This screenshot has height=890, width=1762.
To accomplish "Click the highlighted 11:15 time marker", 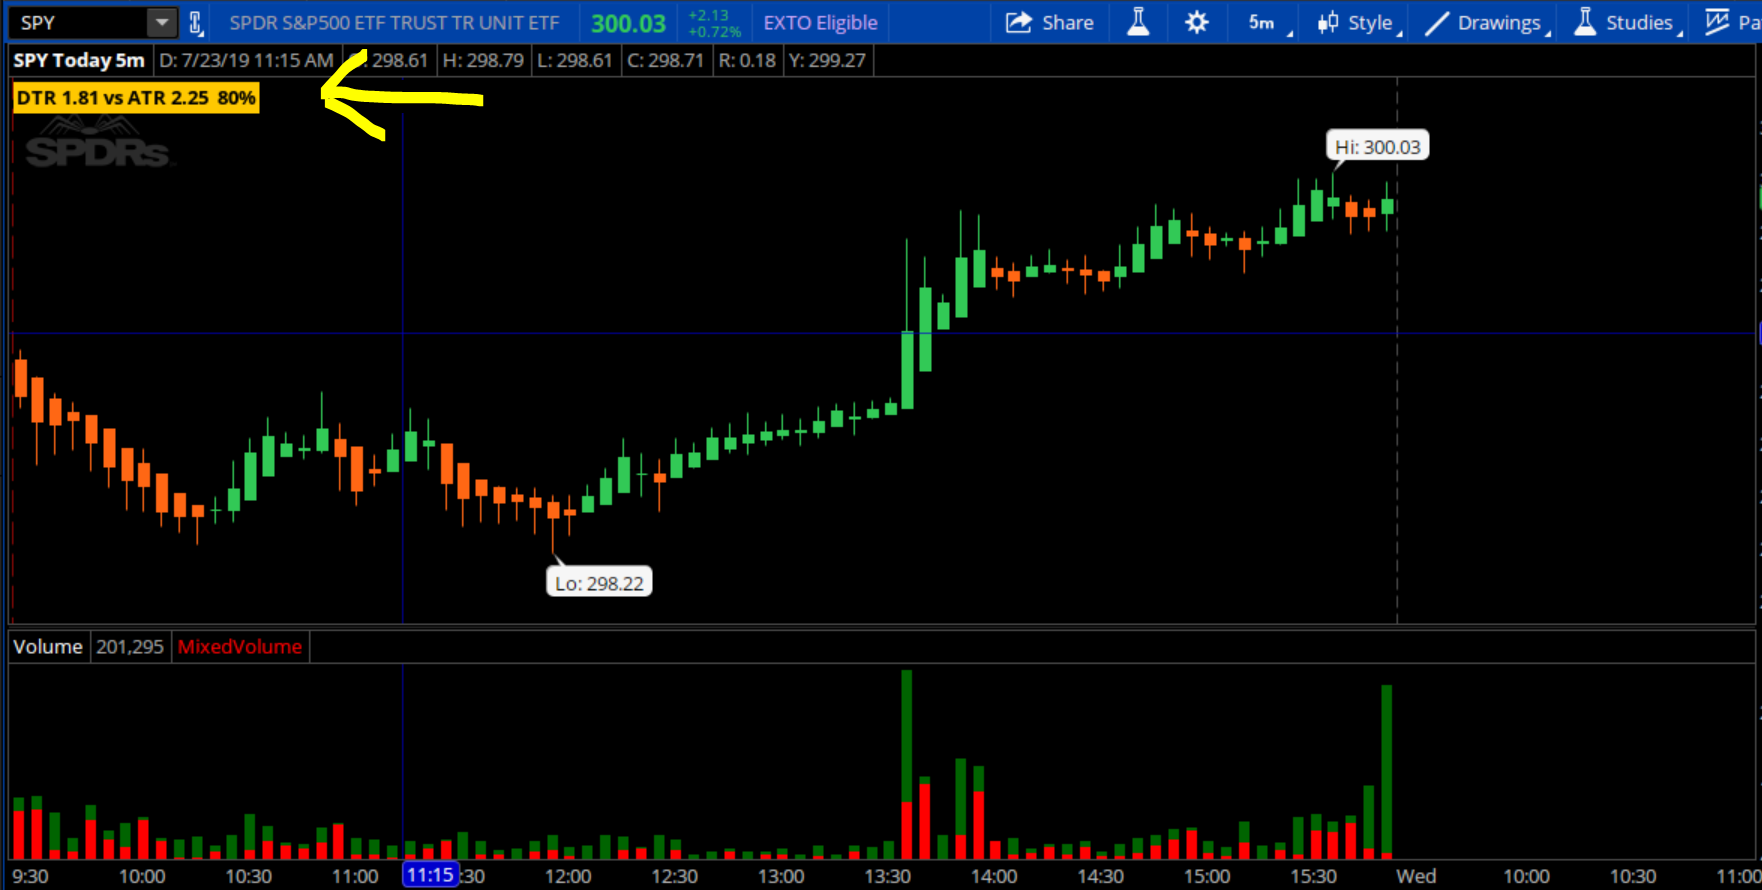I will [430, 876].
